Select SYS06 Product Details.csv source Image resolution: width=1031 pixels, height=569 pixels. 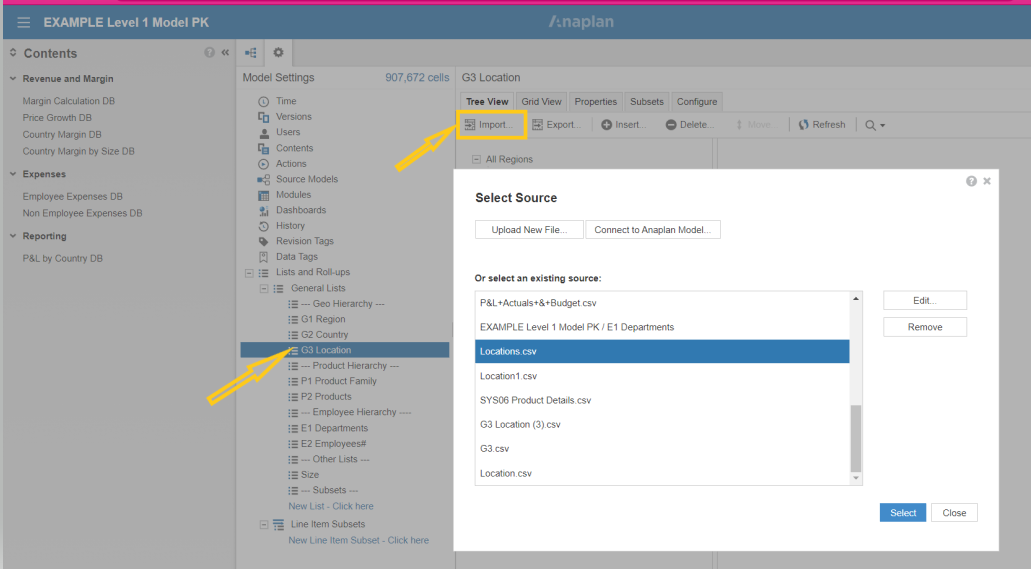click(662, 400)
